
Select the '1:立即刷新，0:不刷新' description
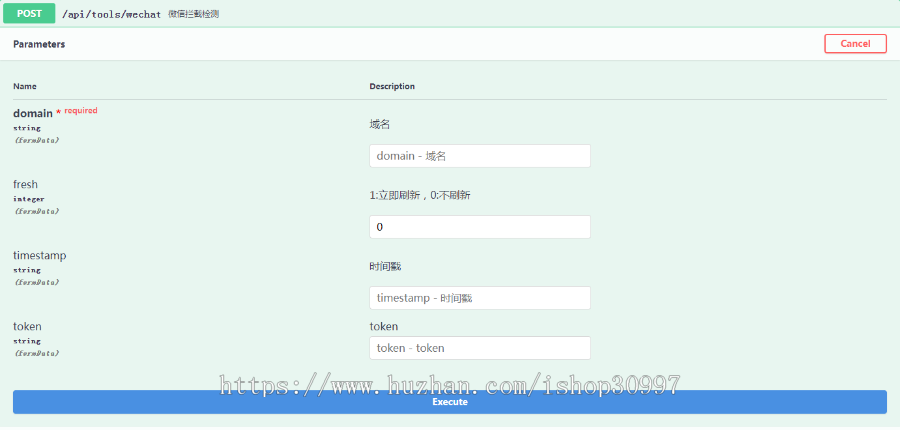(x=420, y=195)
